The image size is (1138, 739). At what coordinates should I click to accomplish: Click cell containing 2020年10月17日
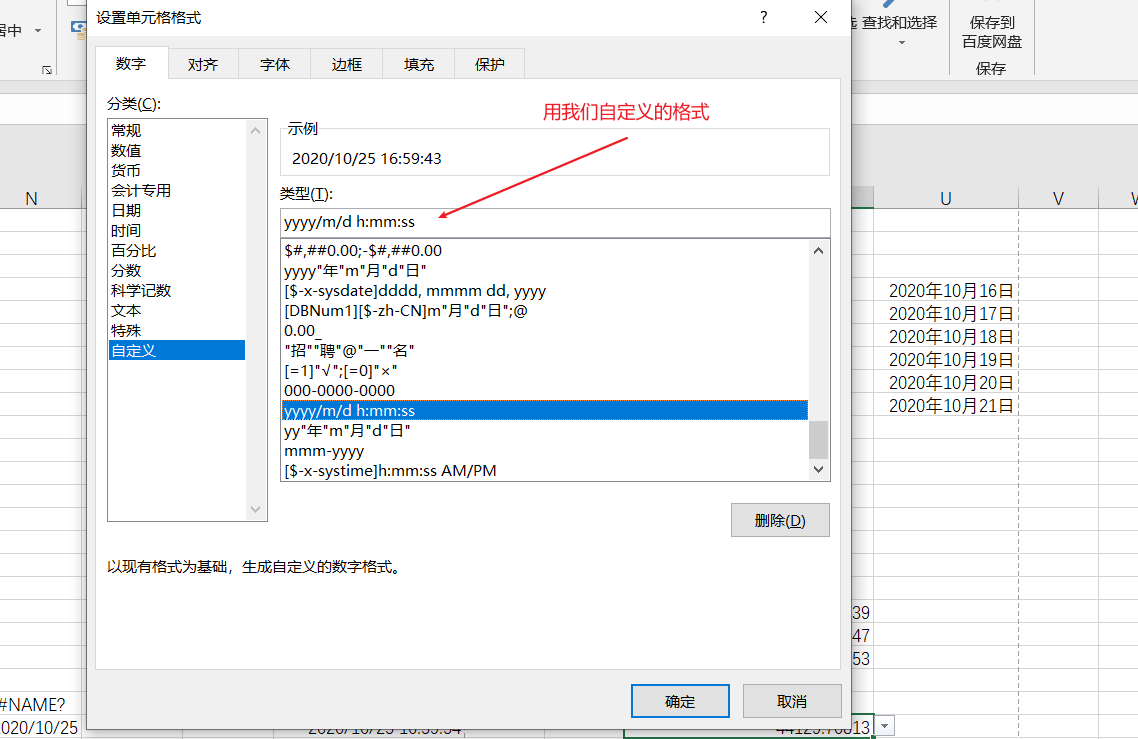pos(946,314)
